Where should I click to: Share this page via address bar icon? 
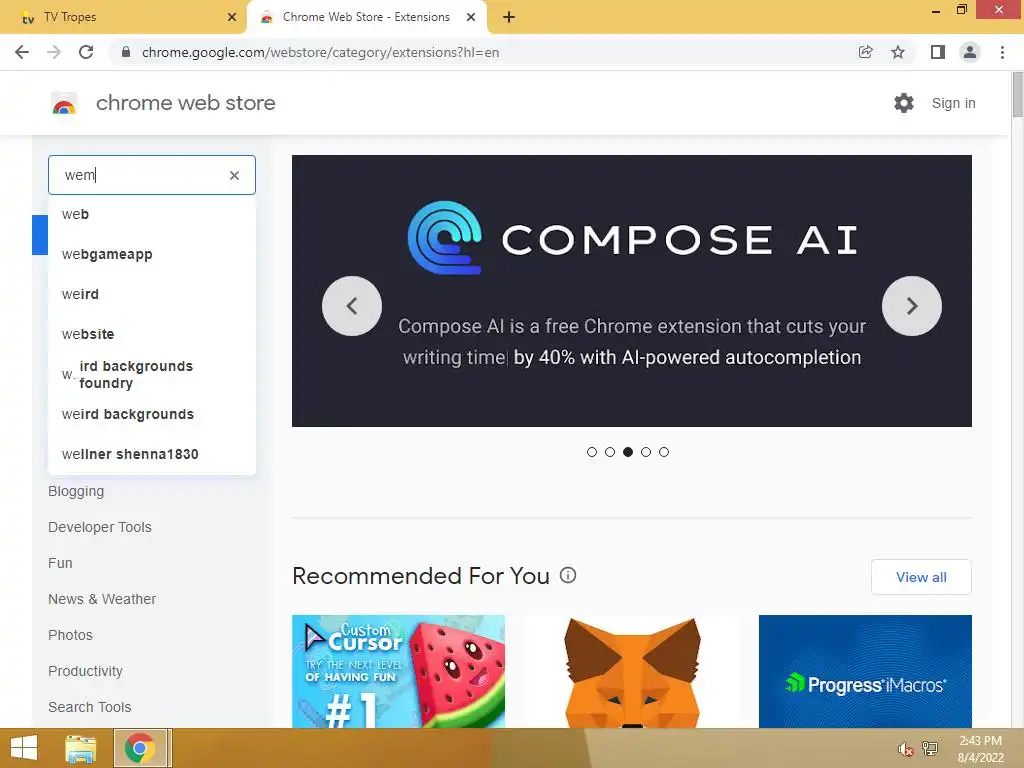tap(865, 52)
